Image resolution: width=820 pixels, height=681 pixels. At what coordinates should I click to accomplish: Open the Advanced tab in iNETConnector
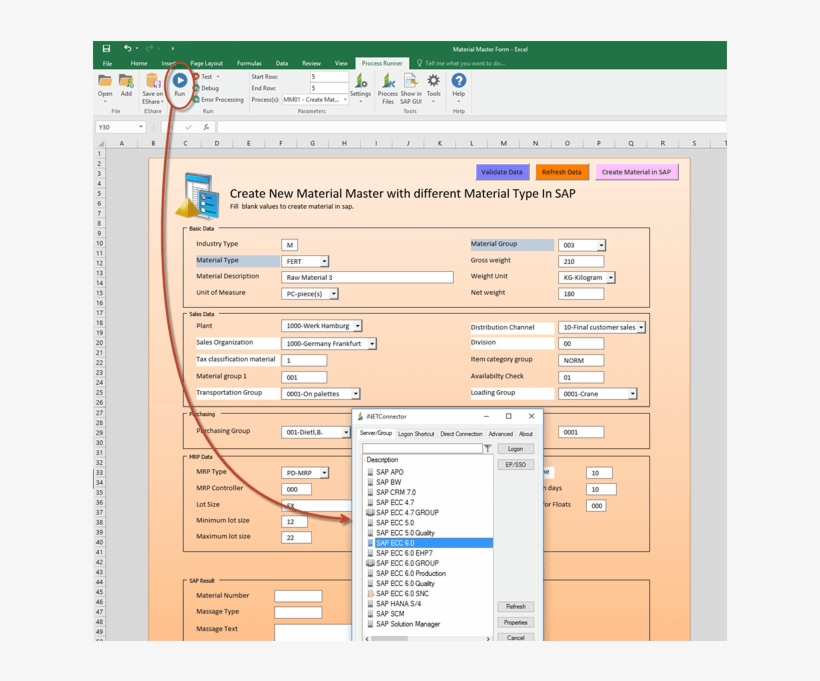pyautogui.click(x=500, y=433)
